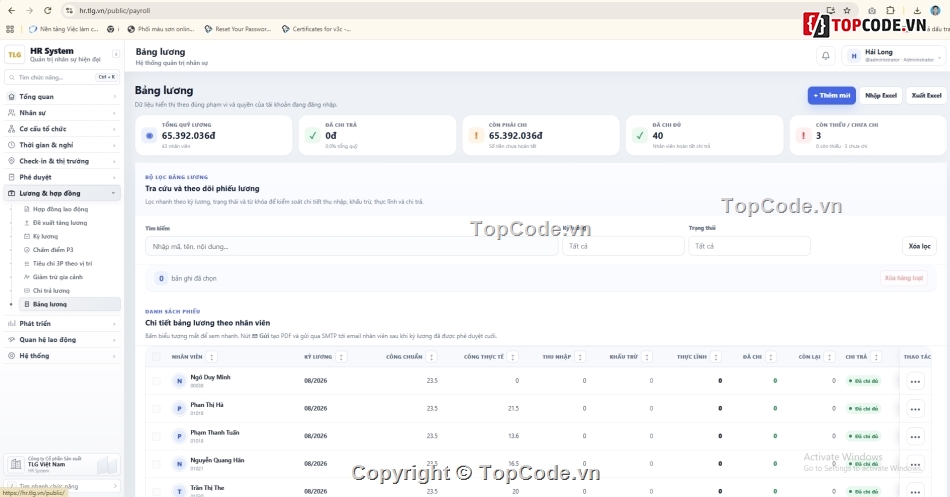Open Kỳ lương menu item in sidebar
This screenshot has width=950, height=497.
[71, 236]
